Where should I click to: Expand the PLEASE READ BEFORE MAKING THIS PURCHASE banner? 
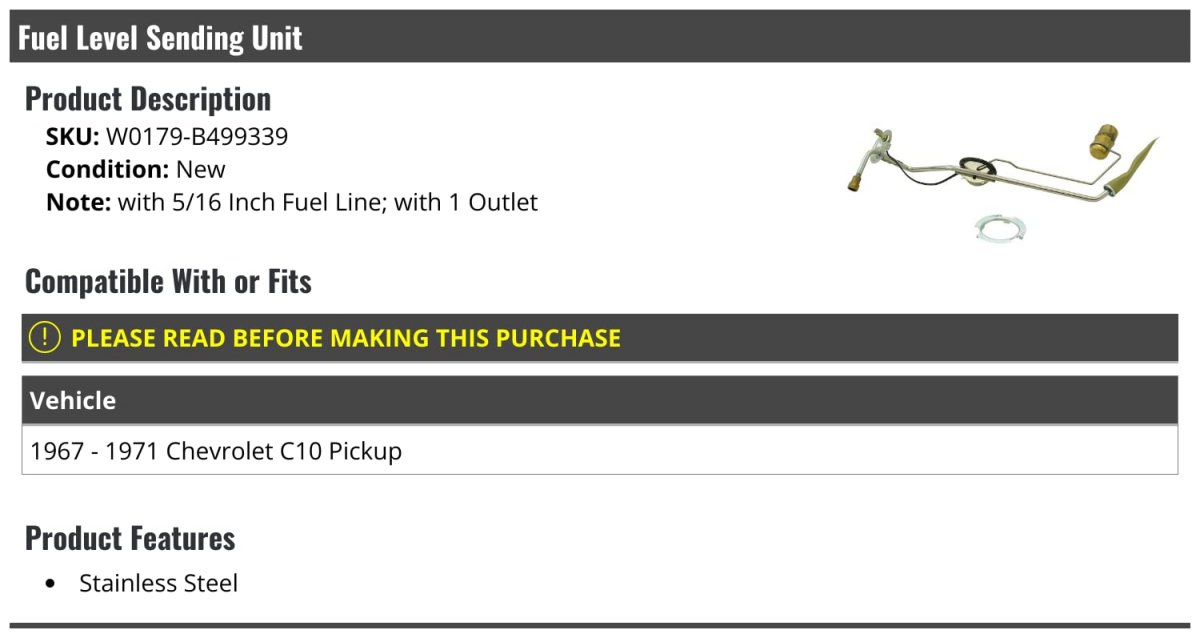[600, 338]
